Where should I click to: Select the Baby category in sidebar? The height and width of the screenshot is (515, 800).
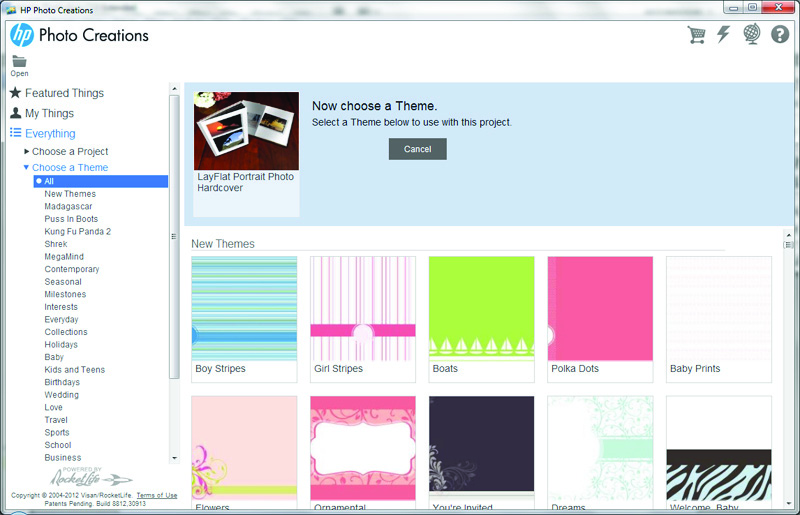(x=54, y=357)
